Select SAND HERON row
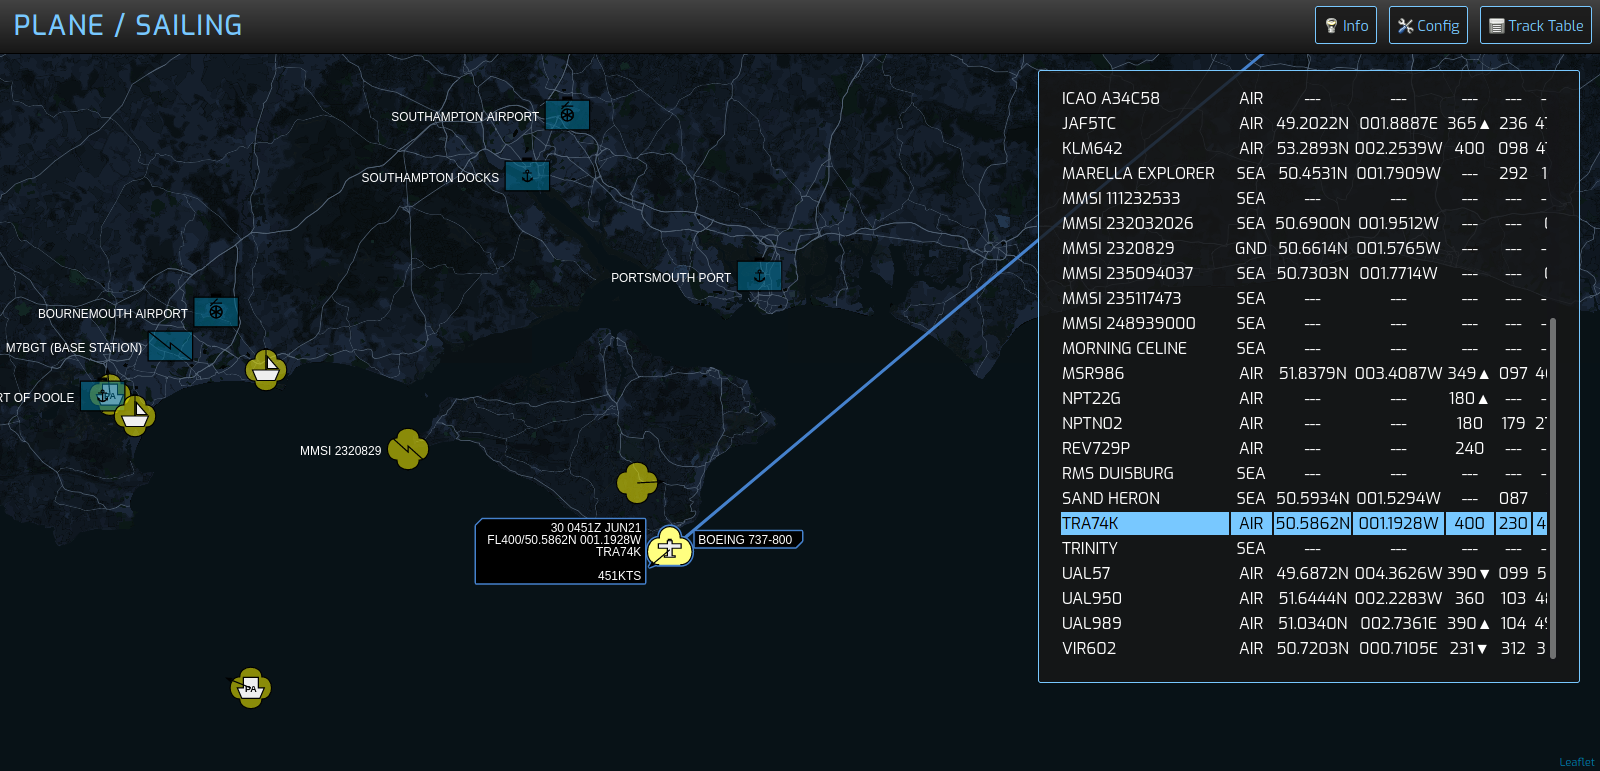Screen dimensions: 1600x771 pyautogui.click(x=1304, y=498)
